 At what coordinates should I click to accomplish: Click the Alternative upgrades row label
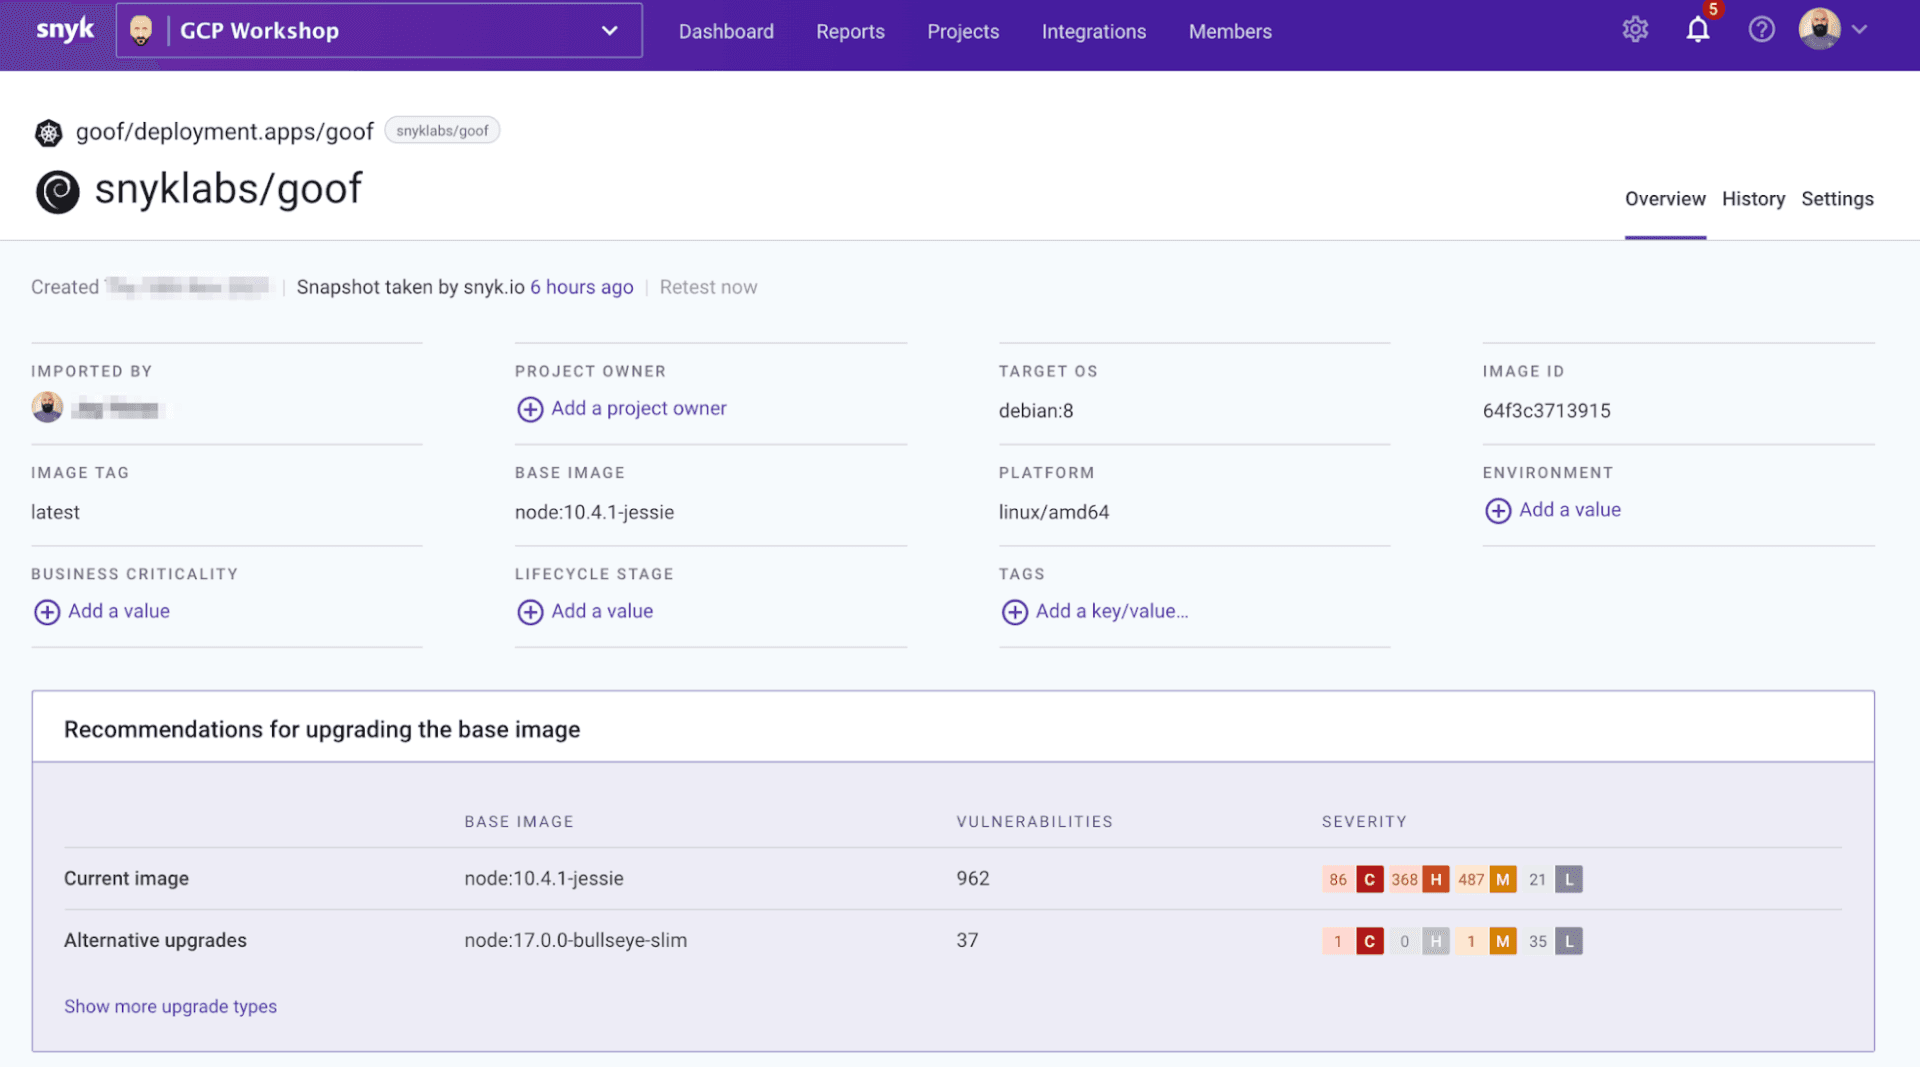[x=155, y=940]
